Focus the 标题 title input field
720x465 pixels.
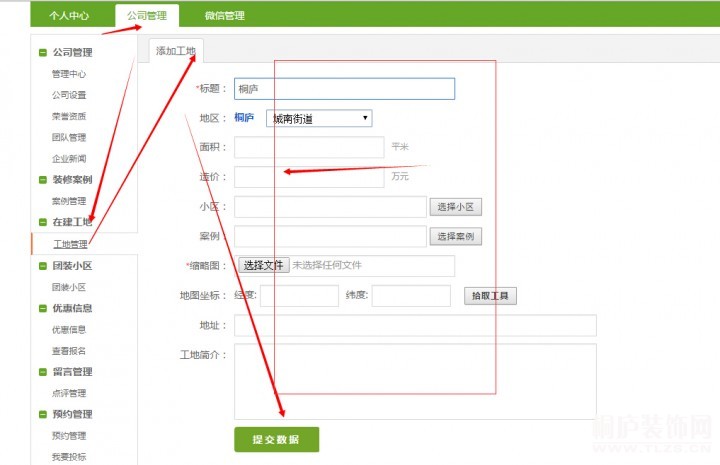click(x=344, y=89)
